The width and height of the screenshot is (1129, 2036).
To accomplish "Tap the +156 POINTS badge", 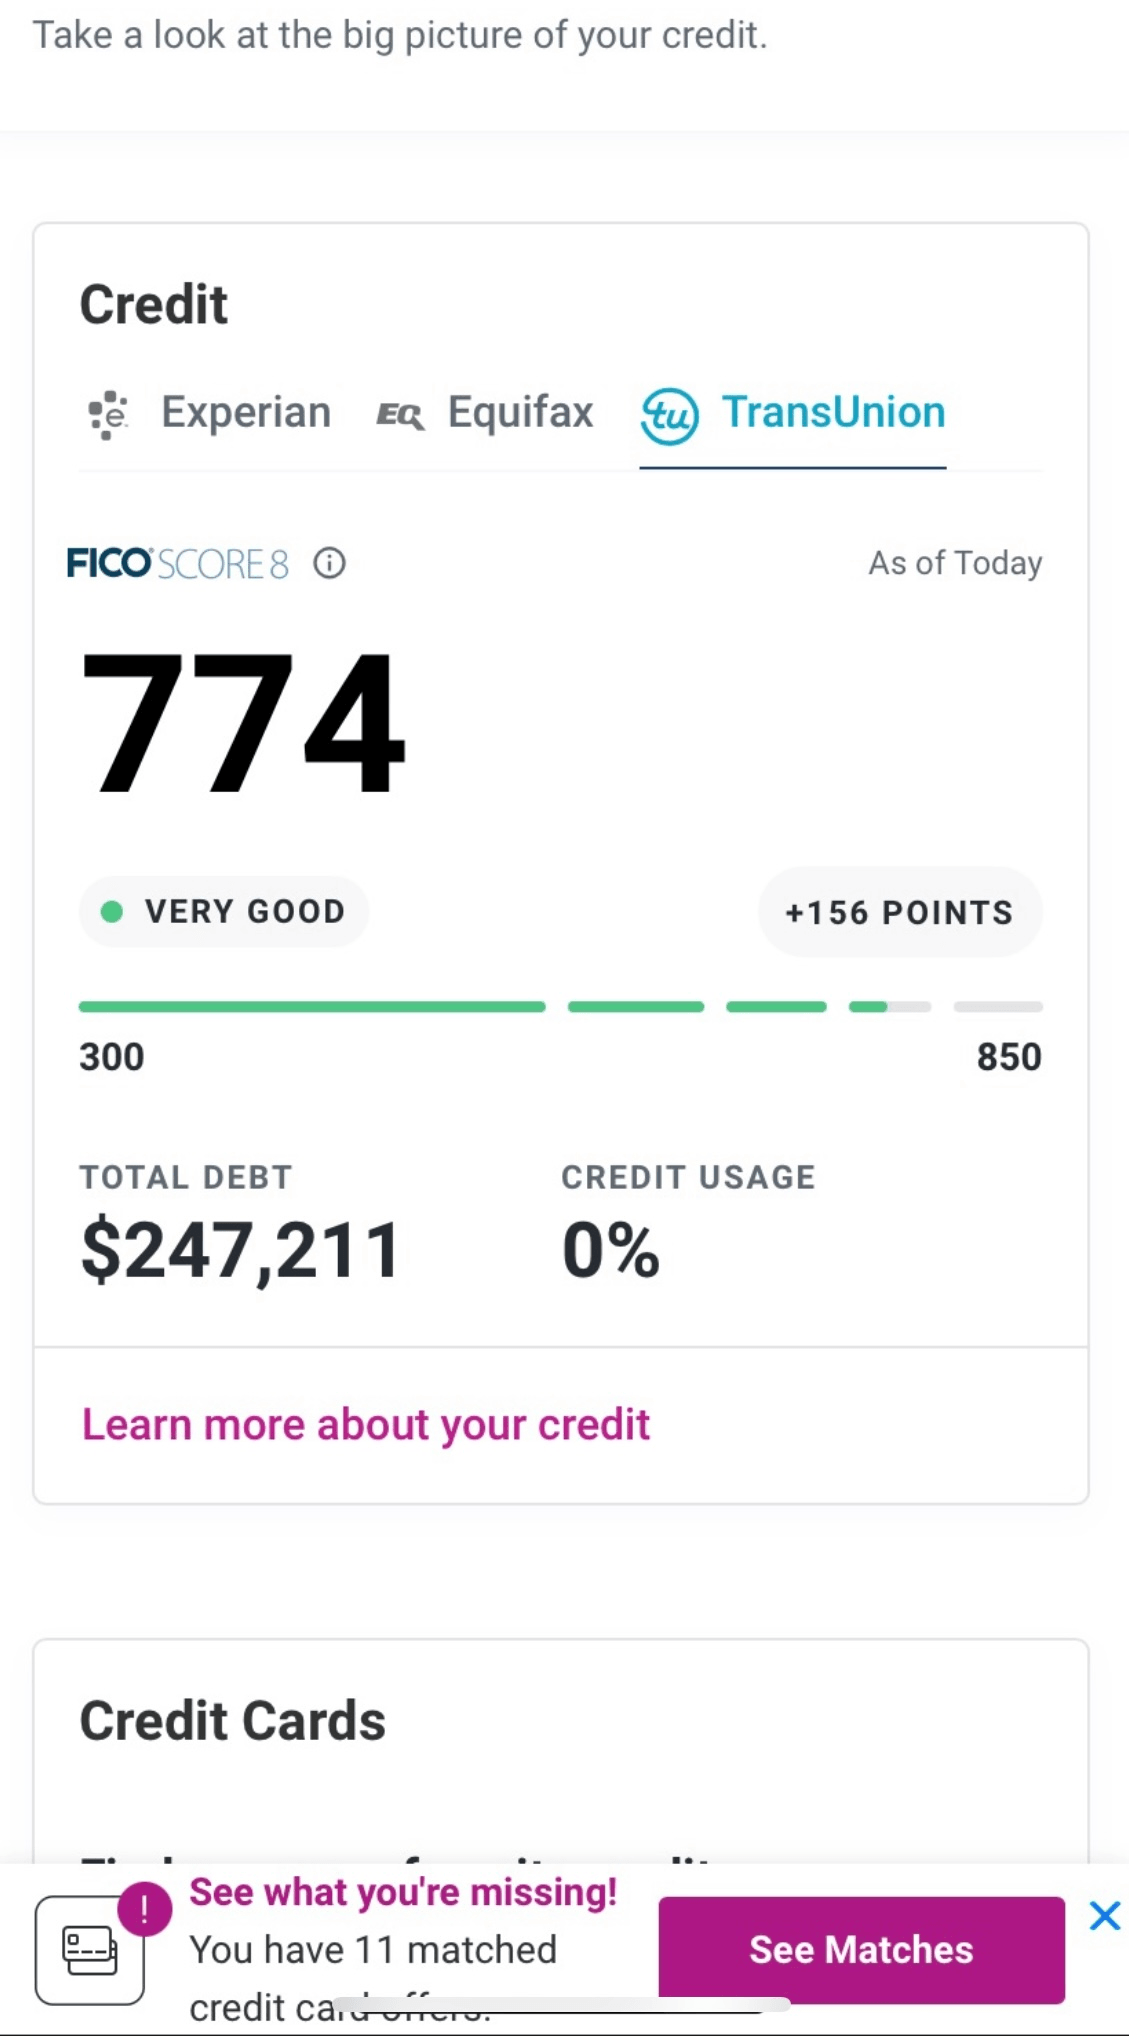I will click(x=900, y=912).
